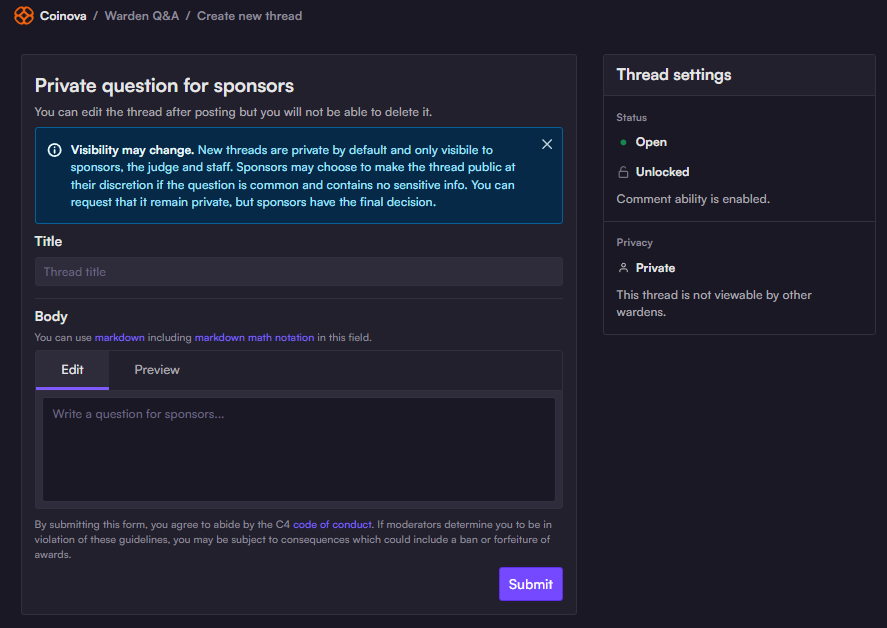The image size is (887, 628).
Task: Dismiss the visibility notice banner
Action: coord(547,144)
